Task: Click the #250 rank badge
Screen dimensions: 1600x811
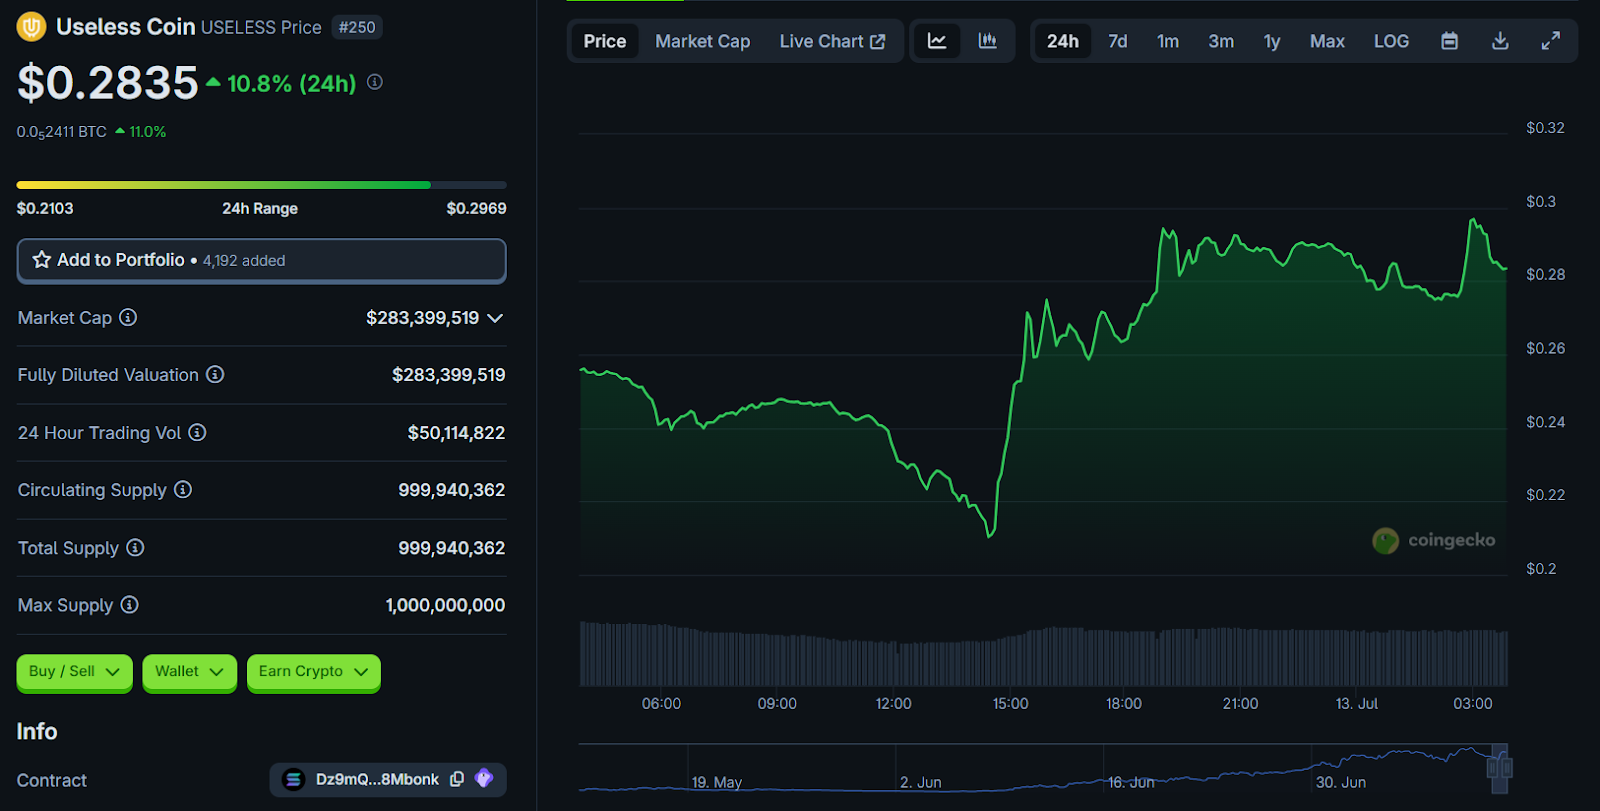Action: point(357,27)
